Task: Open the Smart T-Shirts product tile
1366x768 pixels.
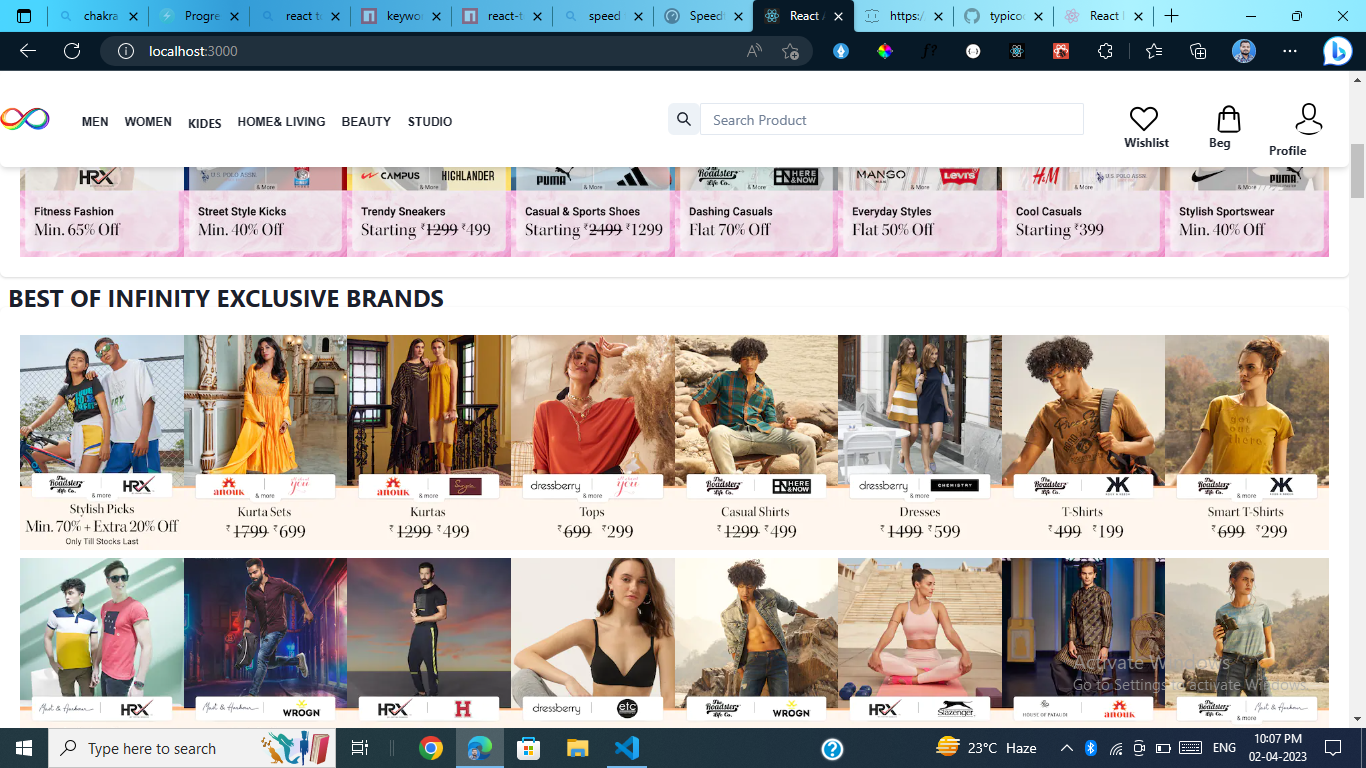Action: pos(1247,442)
